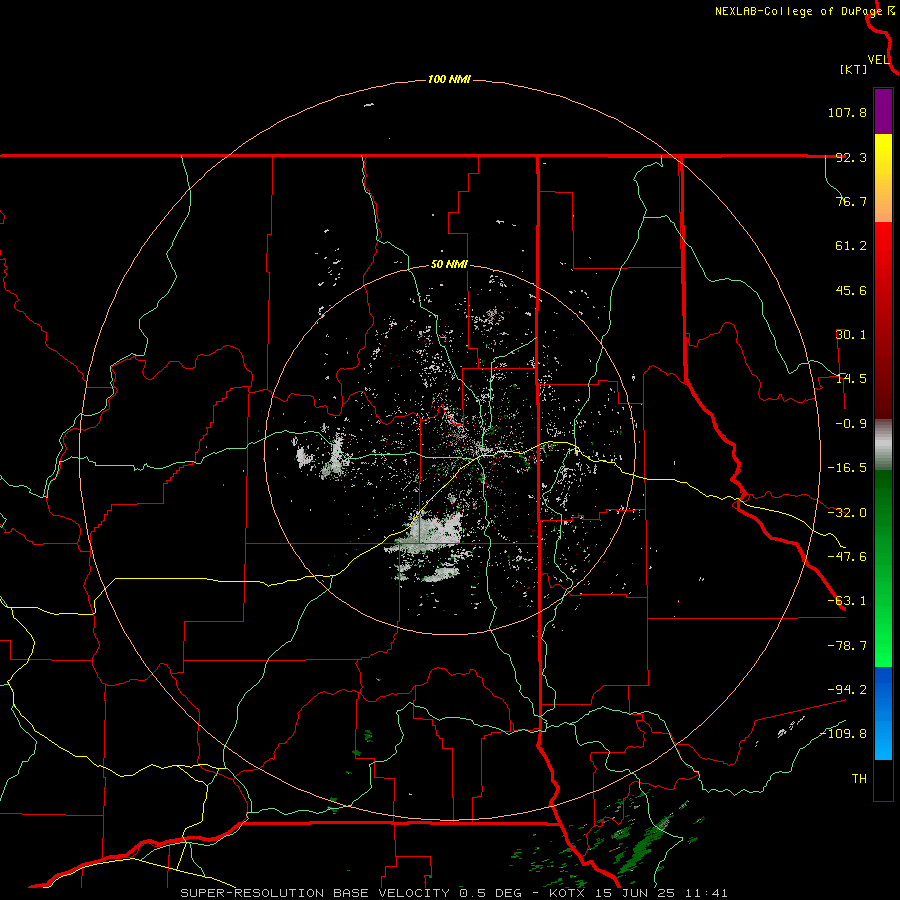
Task: Click the VEL legend title
Action: [878, 60]
